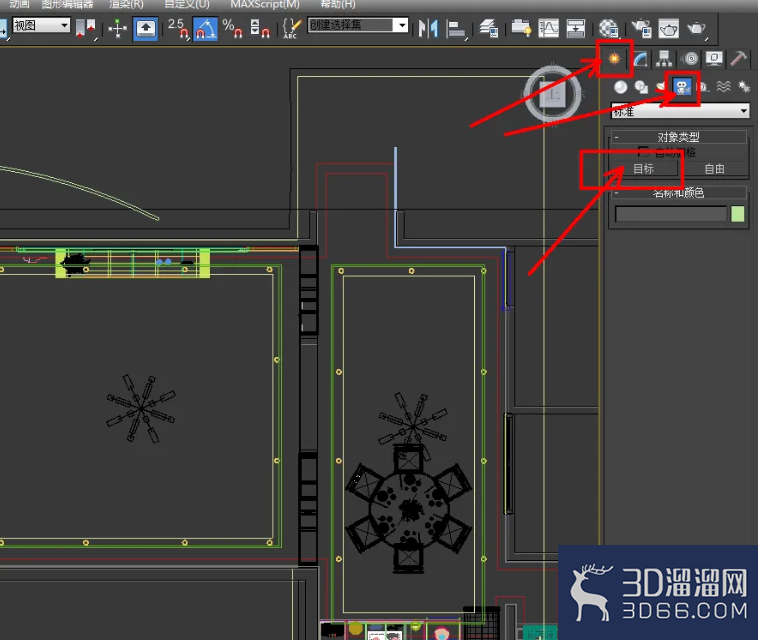Select the Shapes category icon
The width and height of the screenshot is (758, 640).
[641, 87]
